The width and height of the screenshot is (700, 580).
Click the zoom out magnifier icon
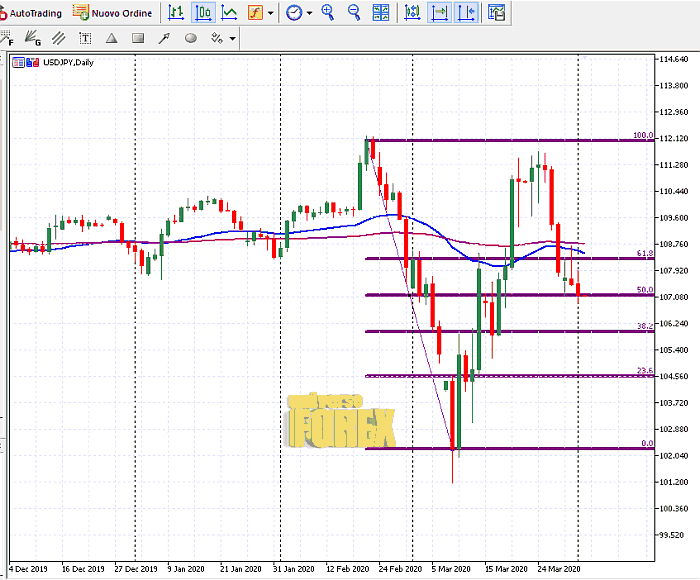tap(354, 13)
